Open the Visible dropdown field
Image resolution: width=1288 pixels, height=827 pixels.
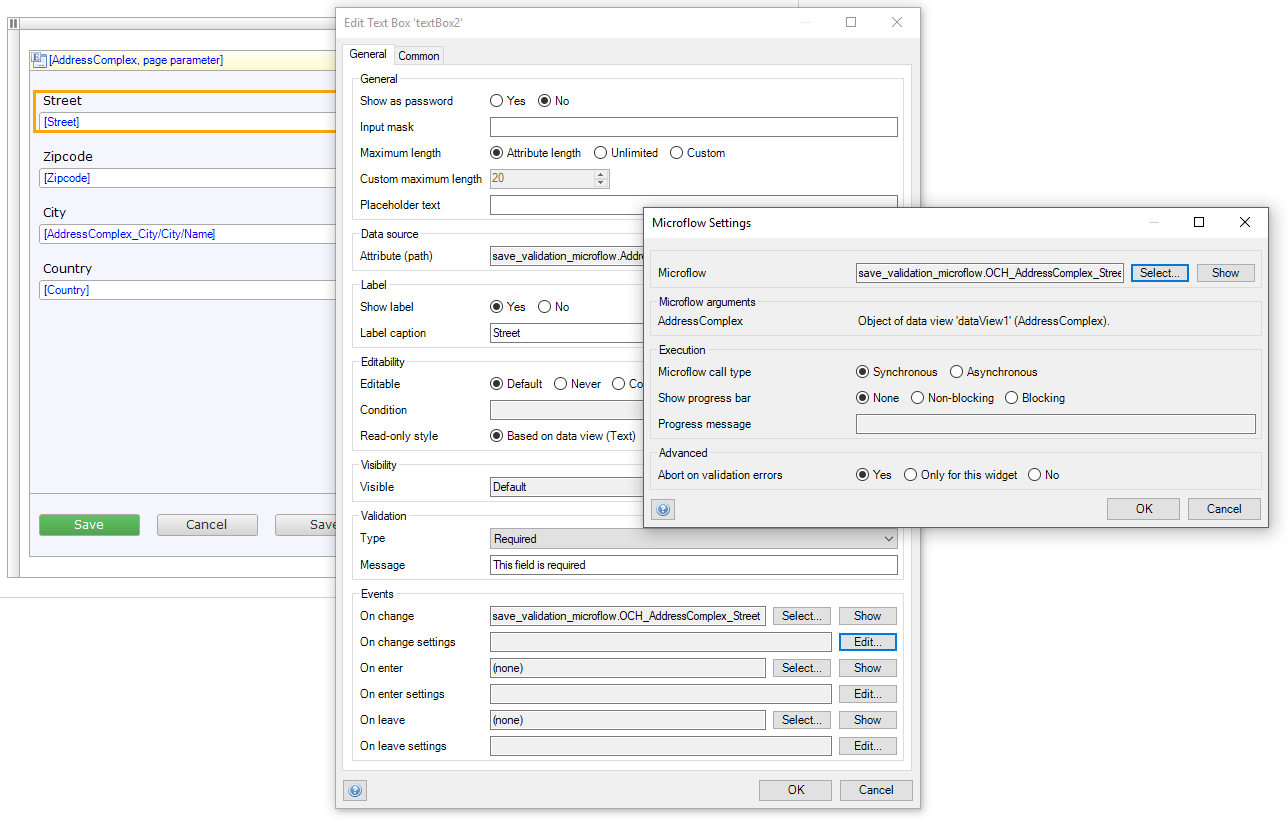tap(565, 487)
